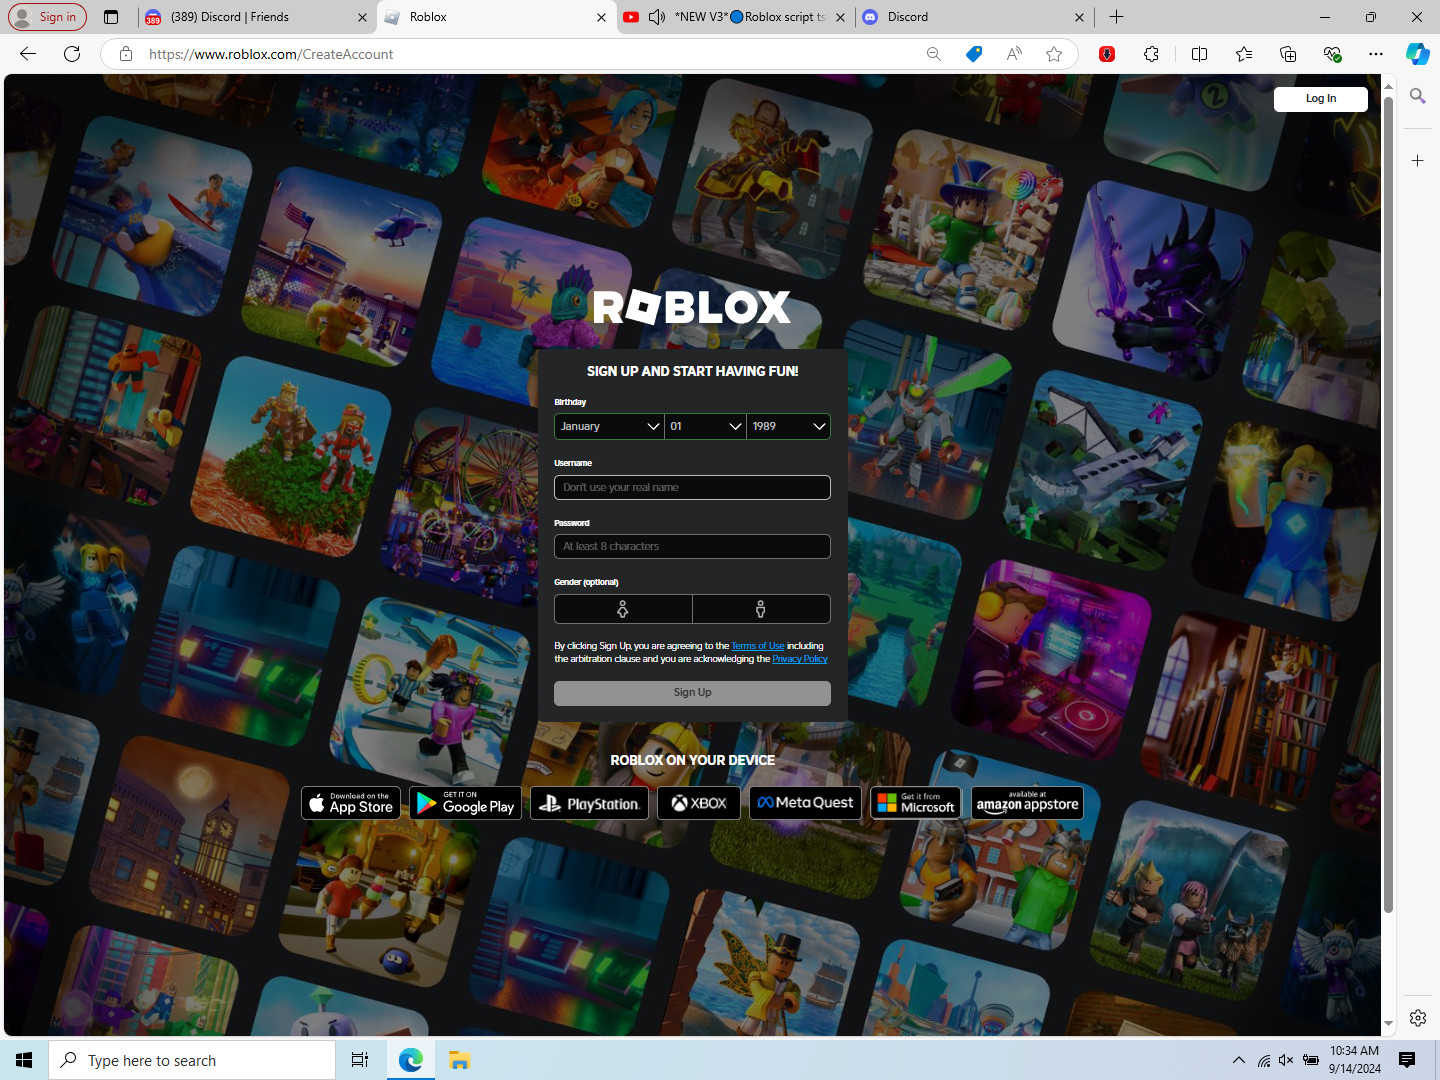
Task: Open the Collections icon
Action: (x=1288, y=54)
